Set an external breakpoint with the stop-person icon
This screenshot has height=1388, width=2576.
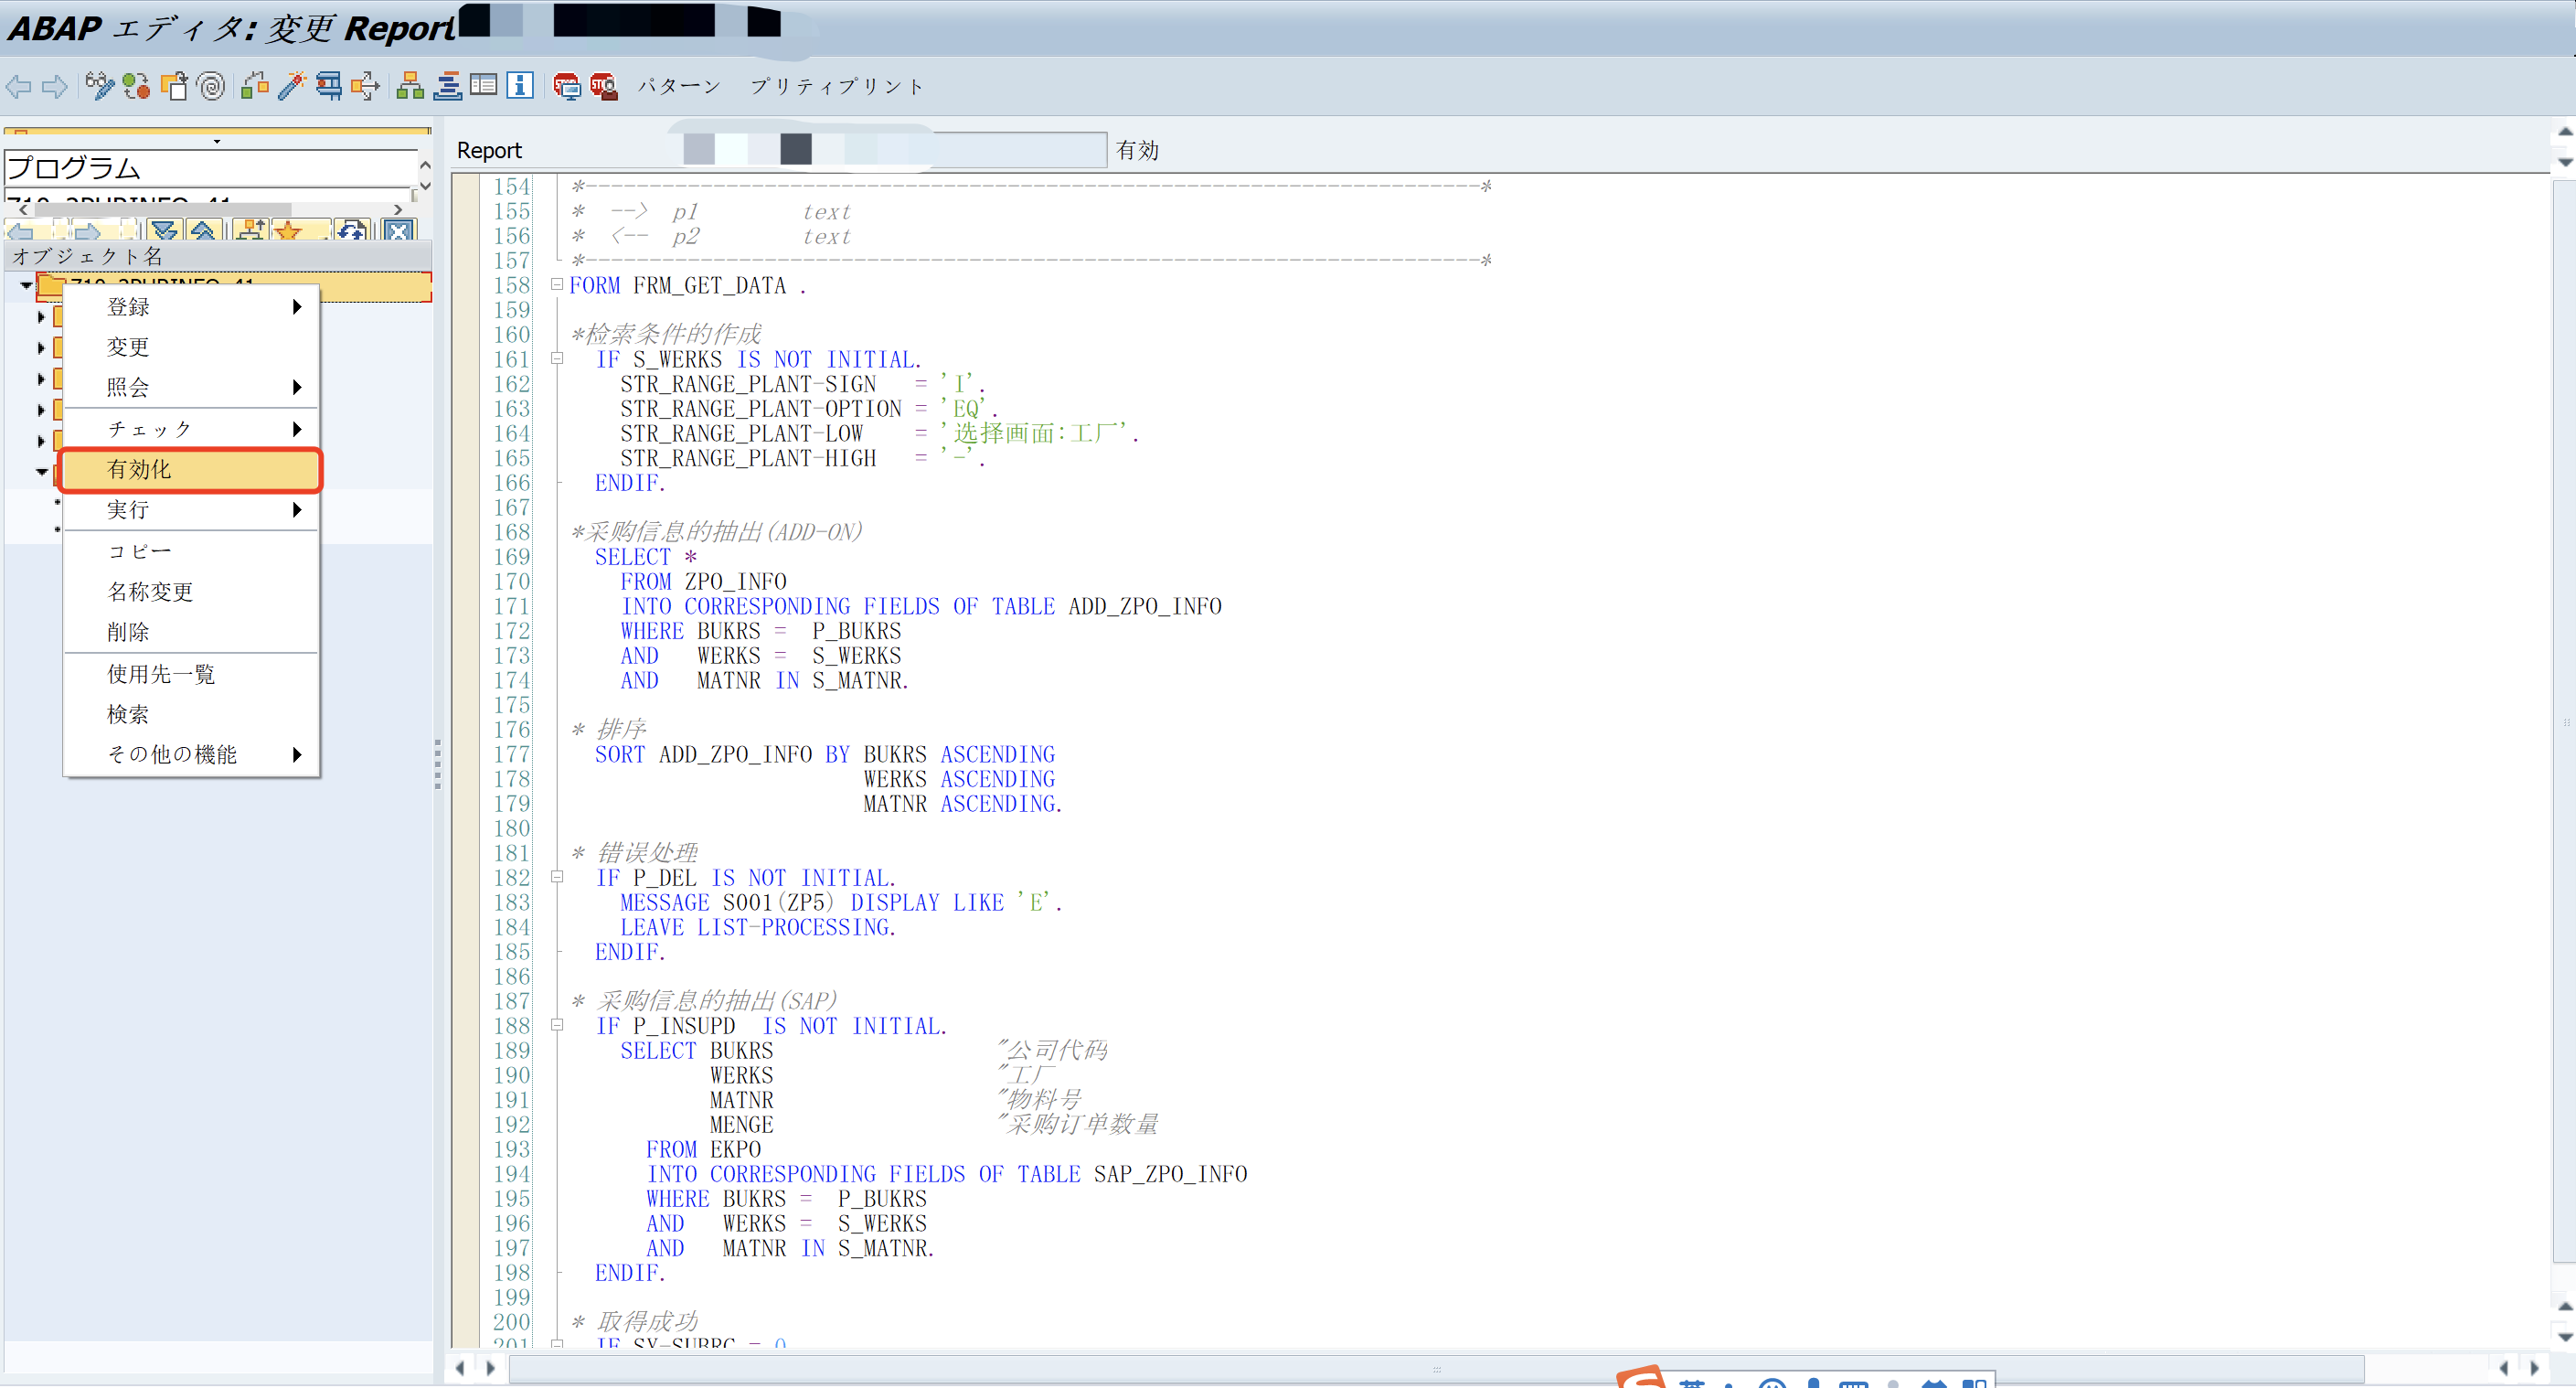pos(604,86)
